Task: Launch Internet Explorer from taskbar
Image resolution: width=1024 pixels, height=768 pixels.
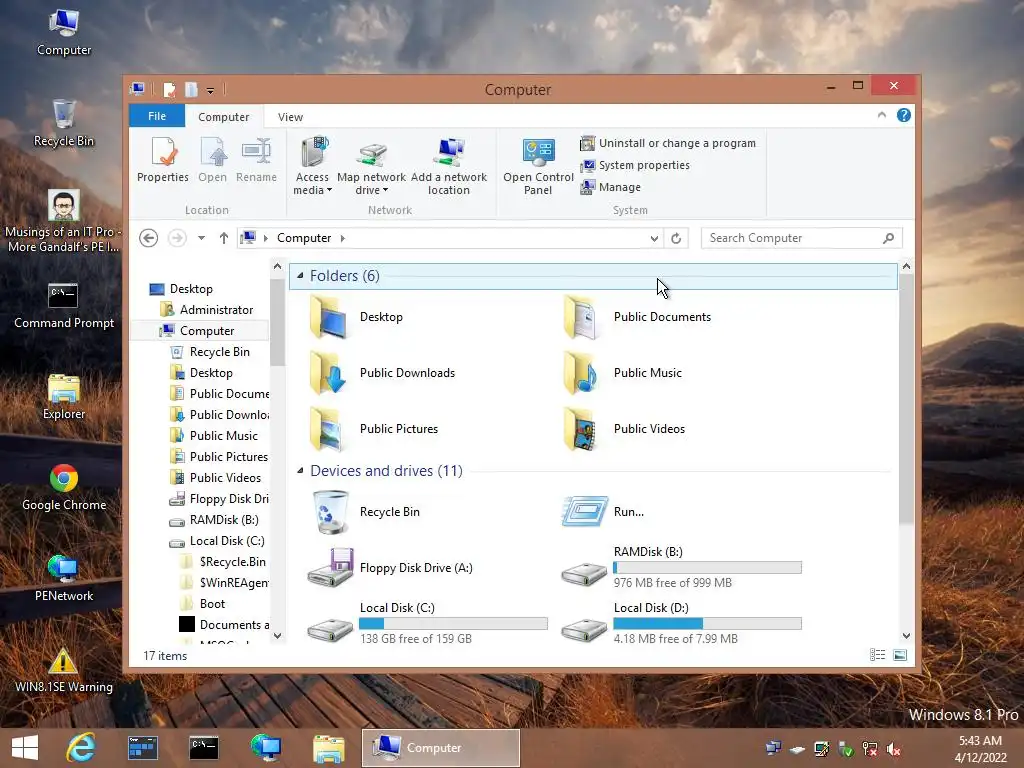Action: point(81,748)
